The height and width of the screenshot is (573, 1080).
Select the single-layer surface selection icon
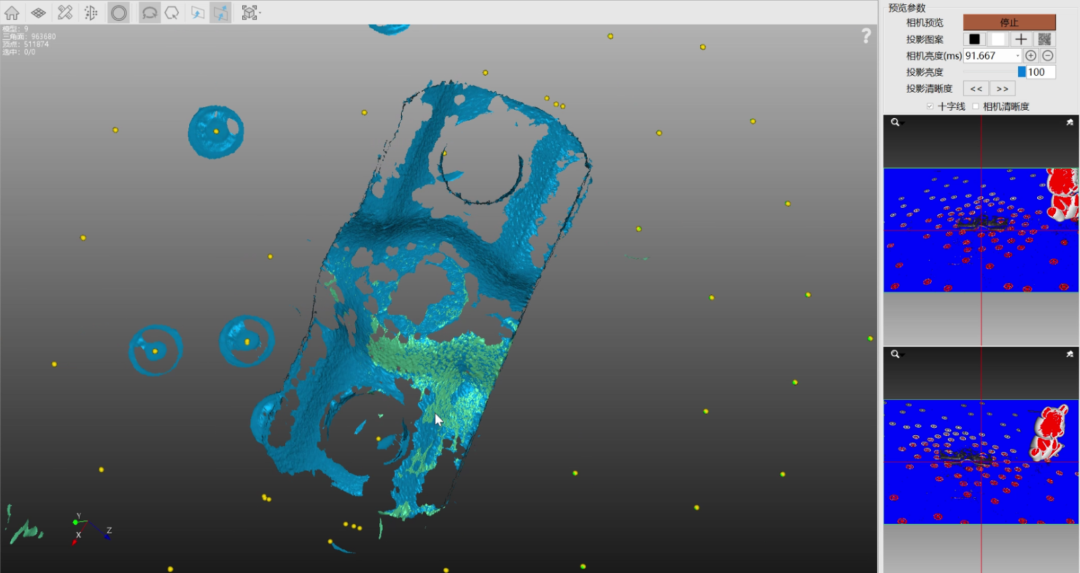pos(198,12)
